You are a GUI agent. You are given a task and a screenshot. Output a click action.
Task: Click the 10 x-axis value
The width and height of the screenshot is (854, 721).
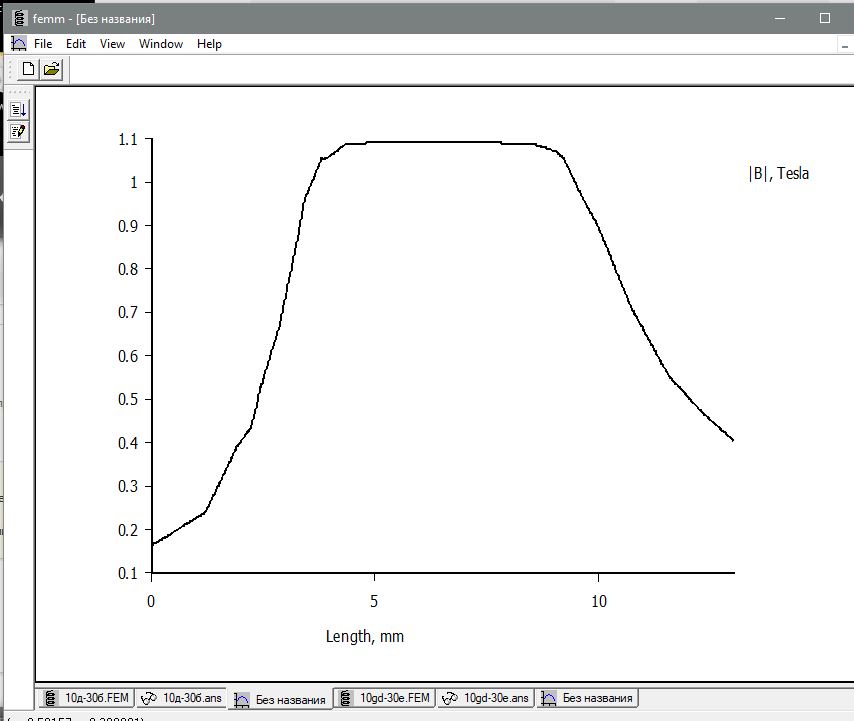tap(599, 601)
